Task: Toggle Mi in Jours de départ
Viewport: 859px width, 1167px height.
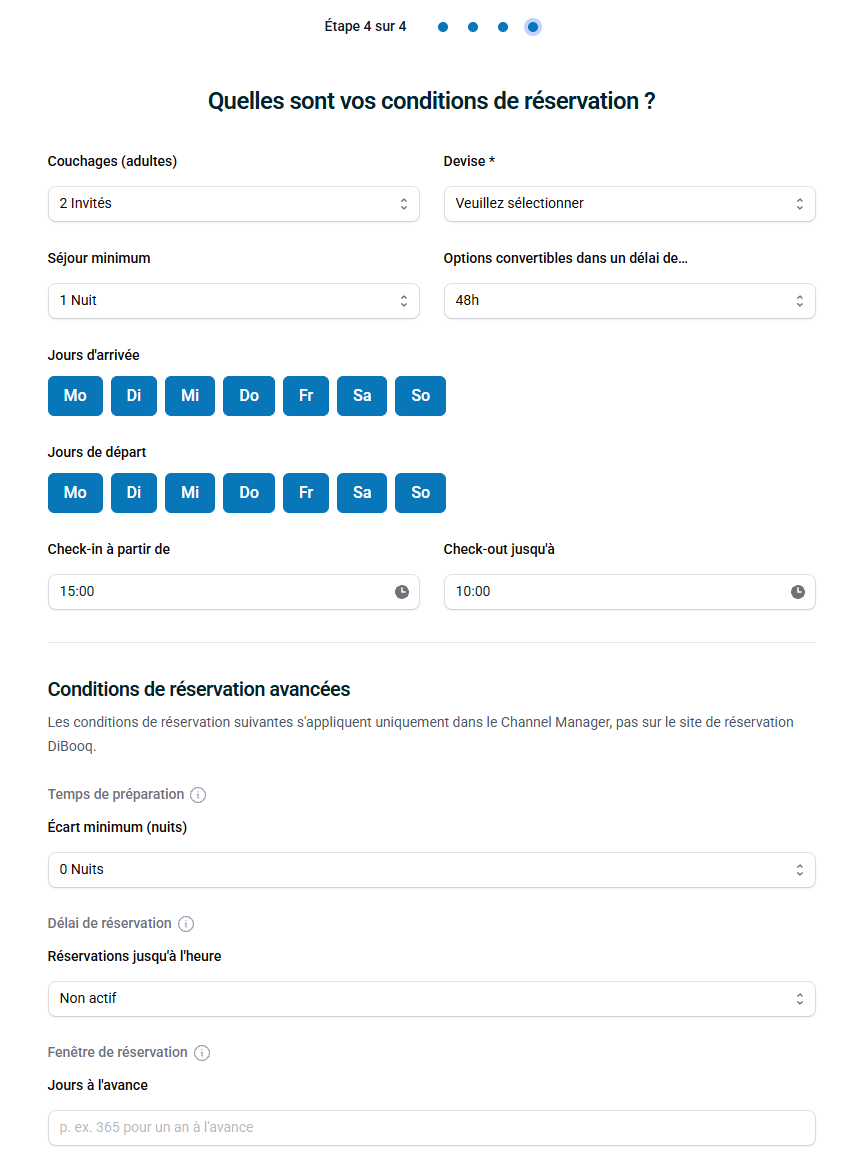Action: click(x=190, y=493)
